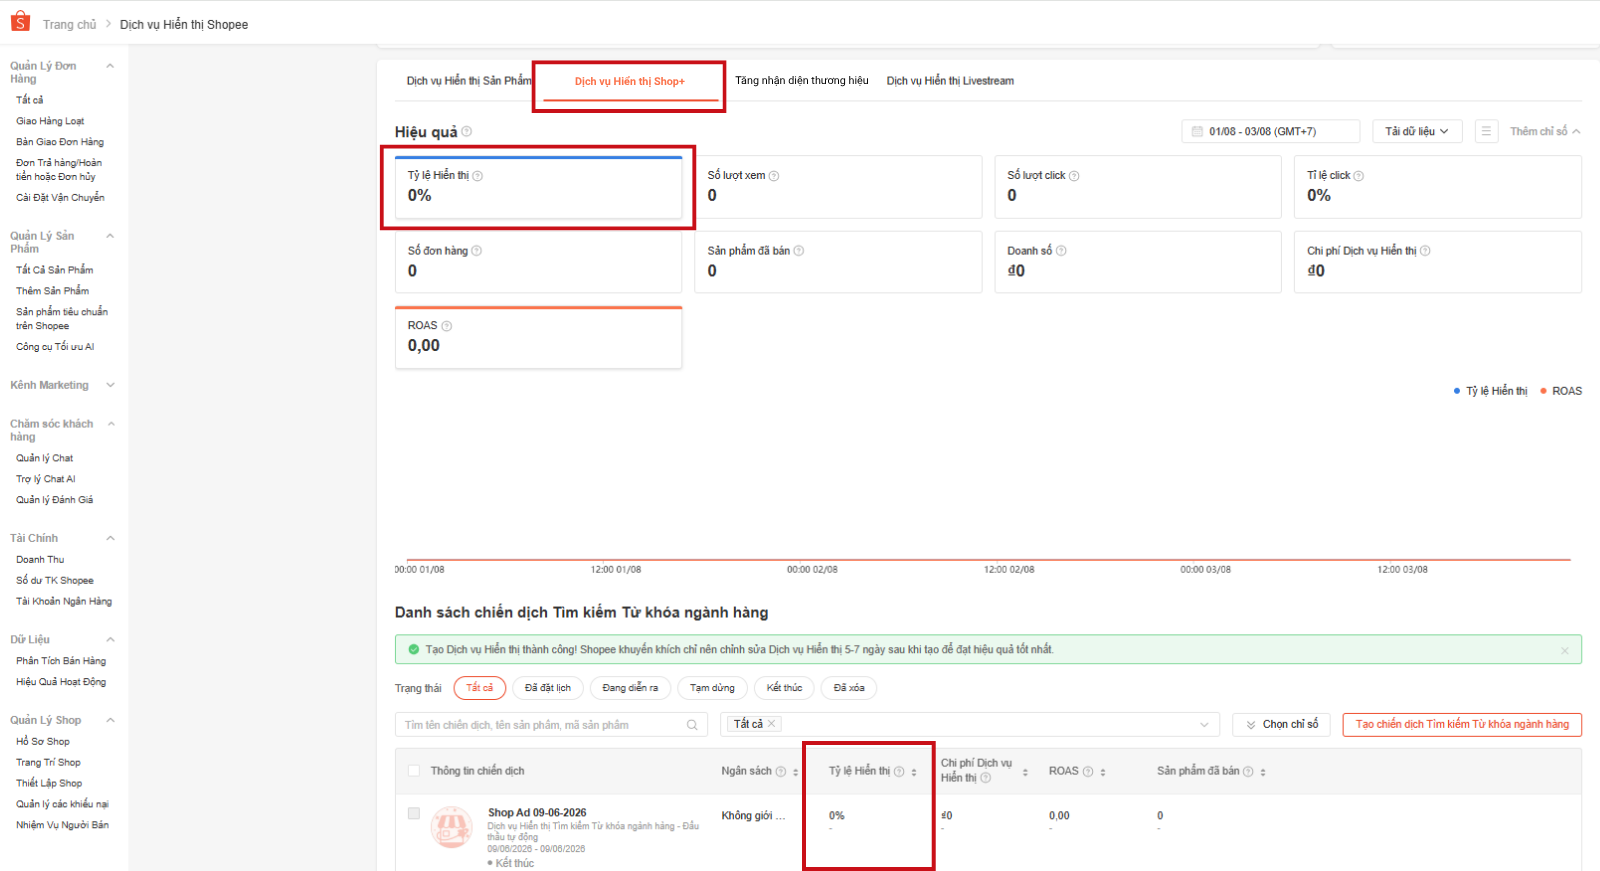Screen dimensions: 1600x871
Task: Open Phân Tích Bán Hàng sidebar link
Action: click(x=61, y=661)
